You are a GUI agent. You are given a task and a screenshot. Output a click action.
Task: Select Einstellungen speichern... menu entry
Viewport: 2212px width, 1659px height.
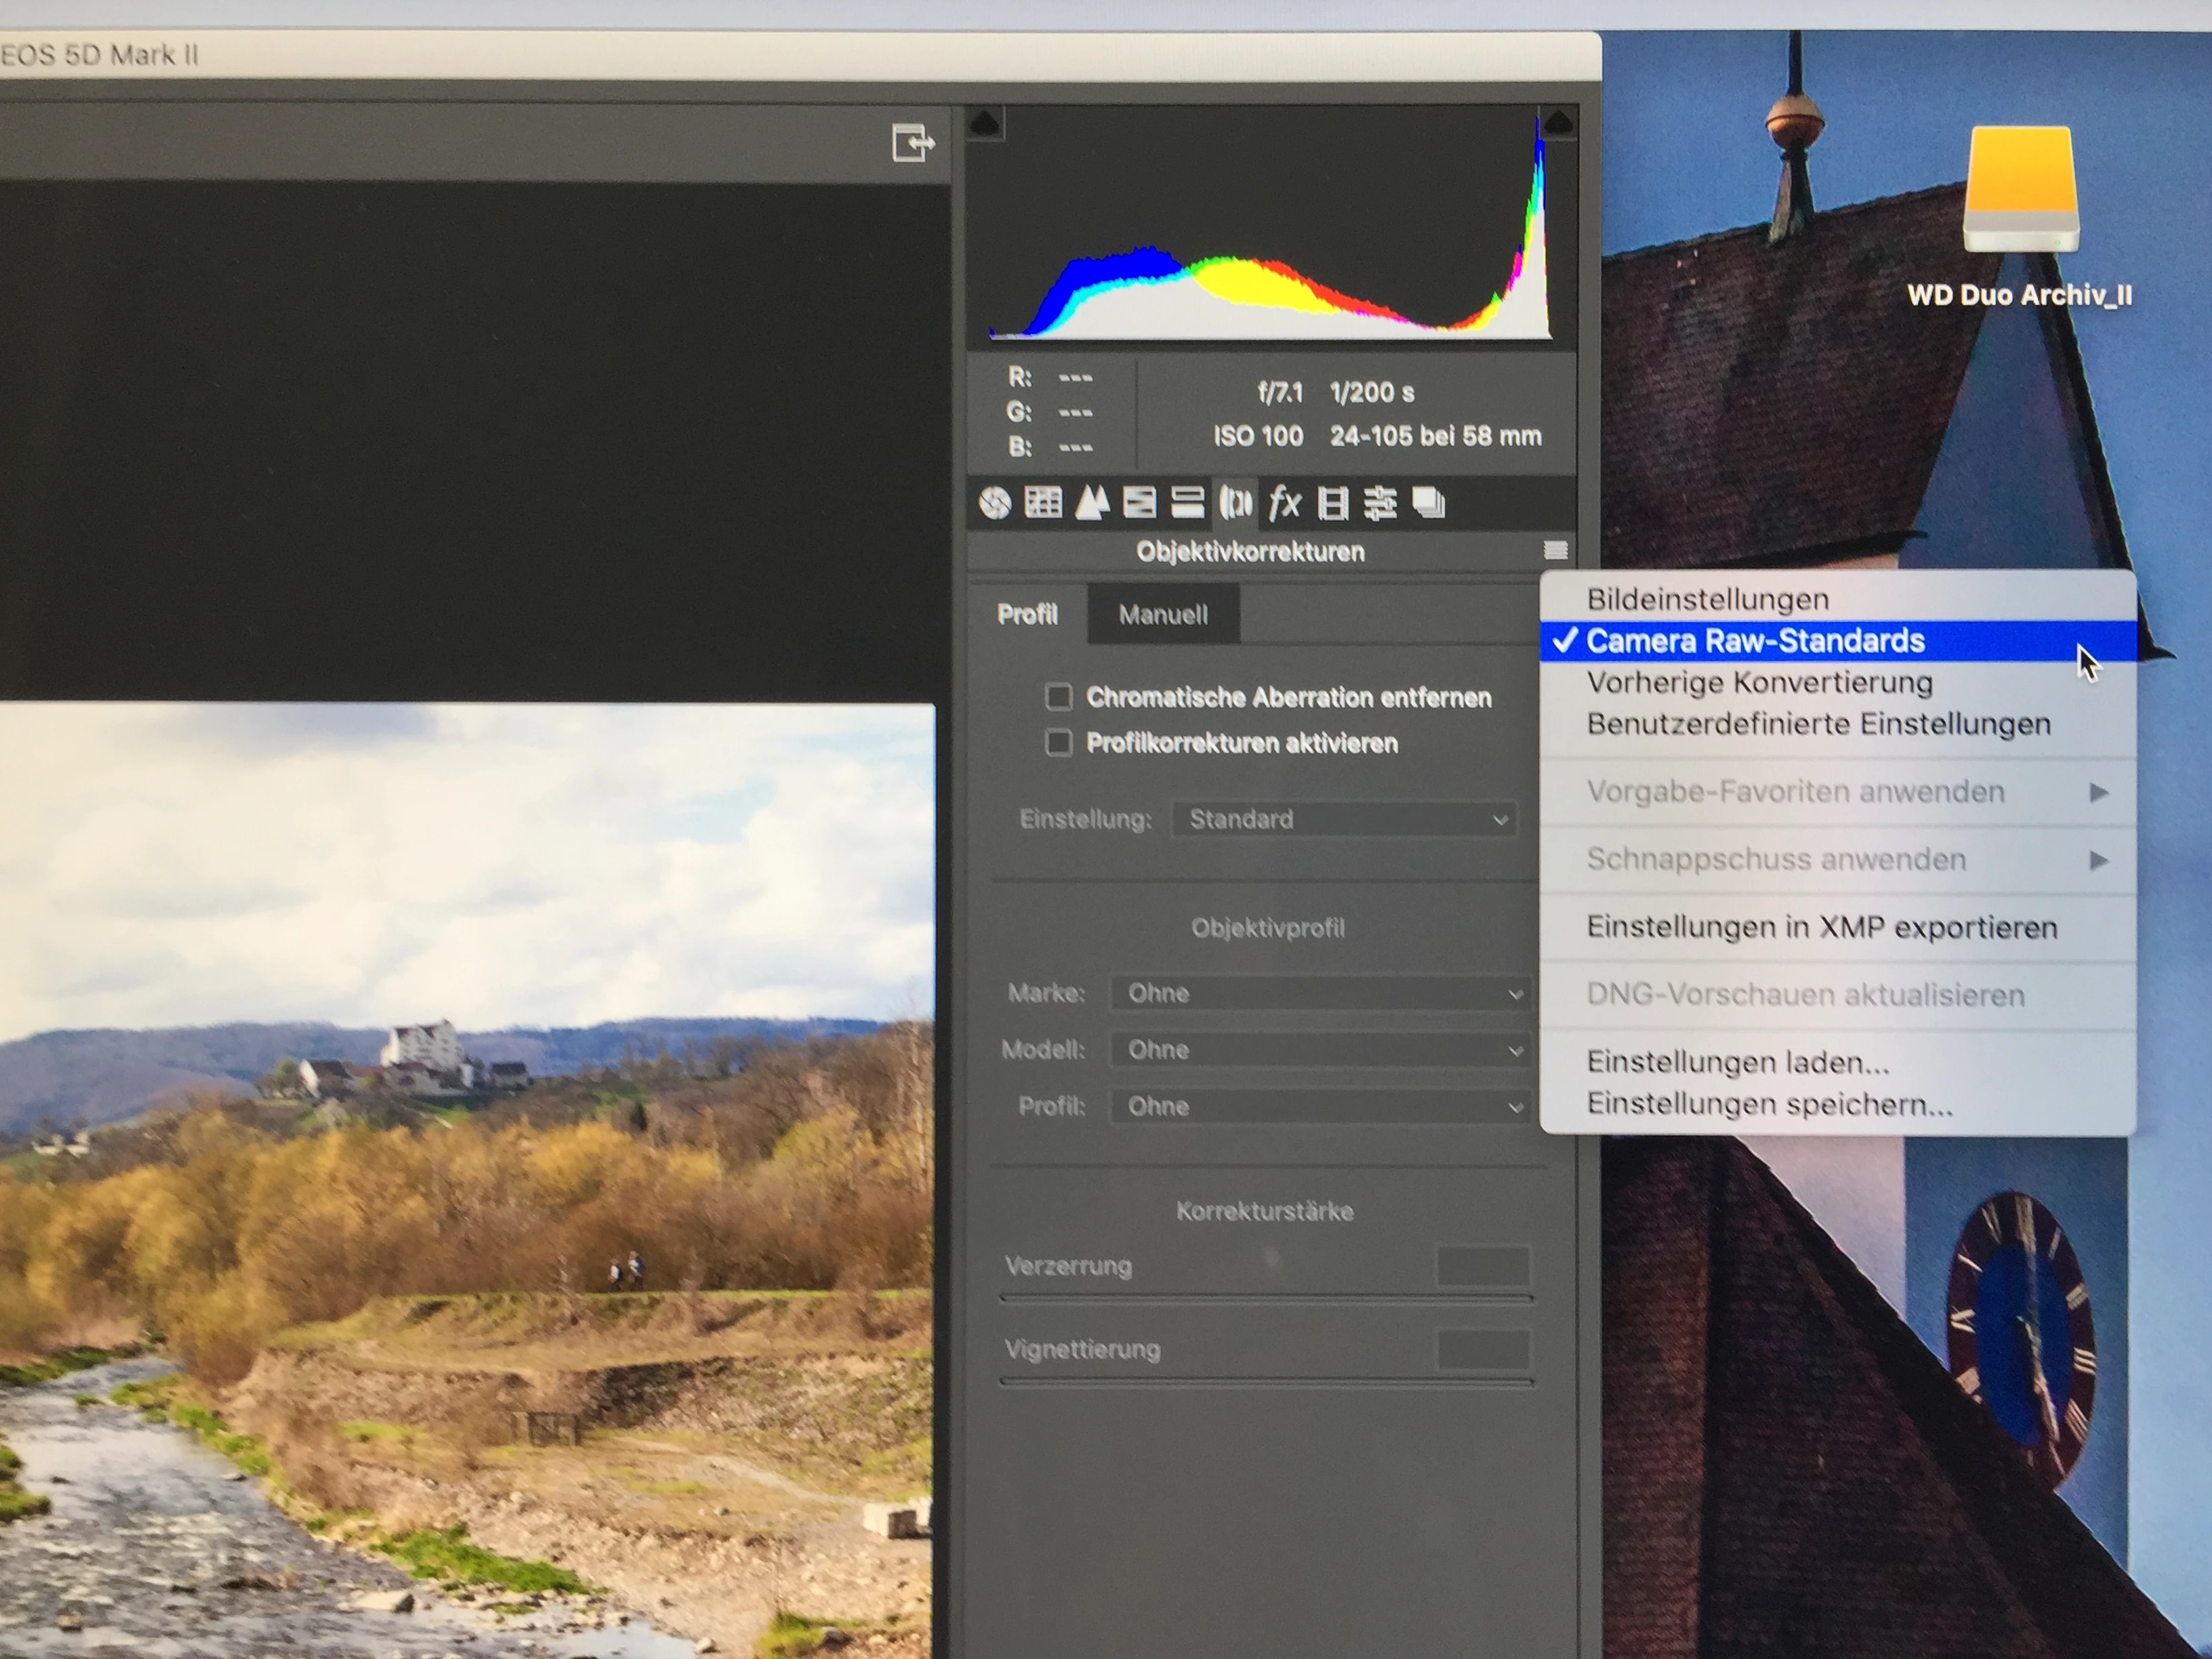click(1769, 1104)
